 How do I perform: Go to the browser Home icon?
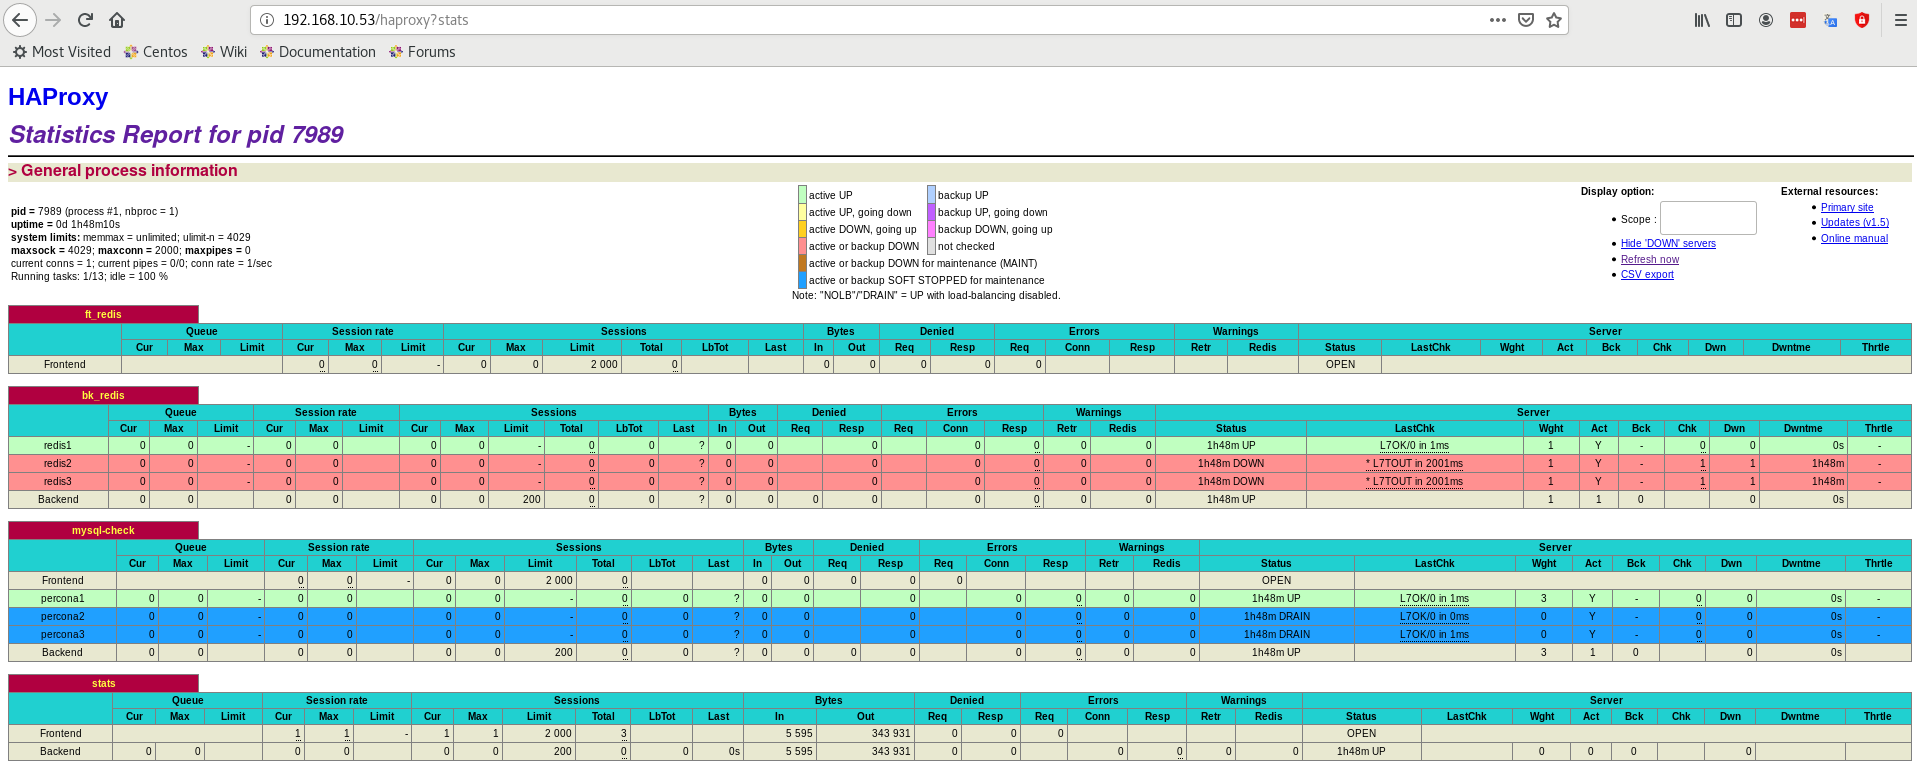117,20
